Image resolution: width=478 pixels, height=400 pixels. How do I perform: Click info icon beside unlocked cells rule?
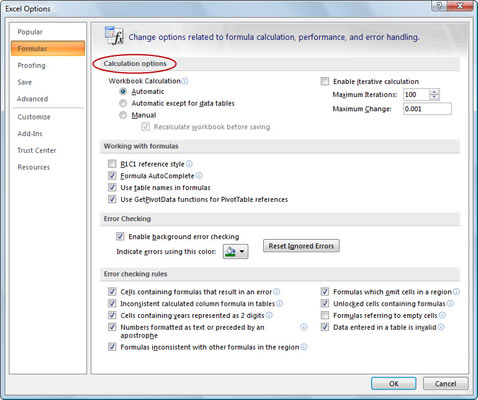[x=450, y=303]
